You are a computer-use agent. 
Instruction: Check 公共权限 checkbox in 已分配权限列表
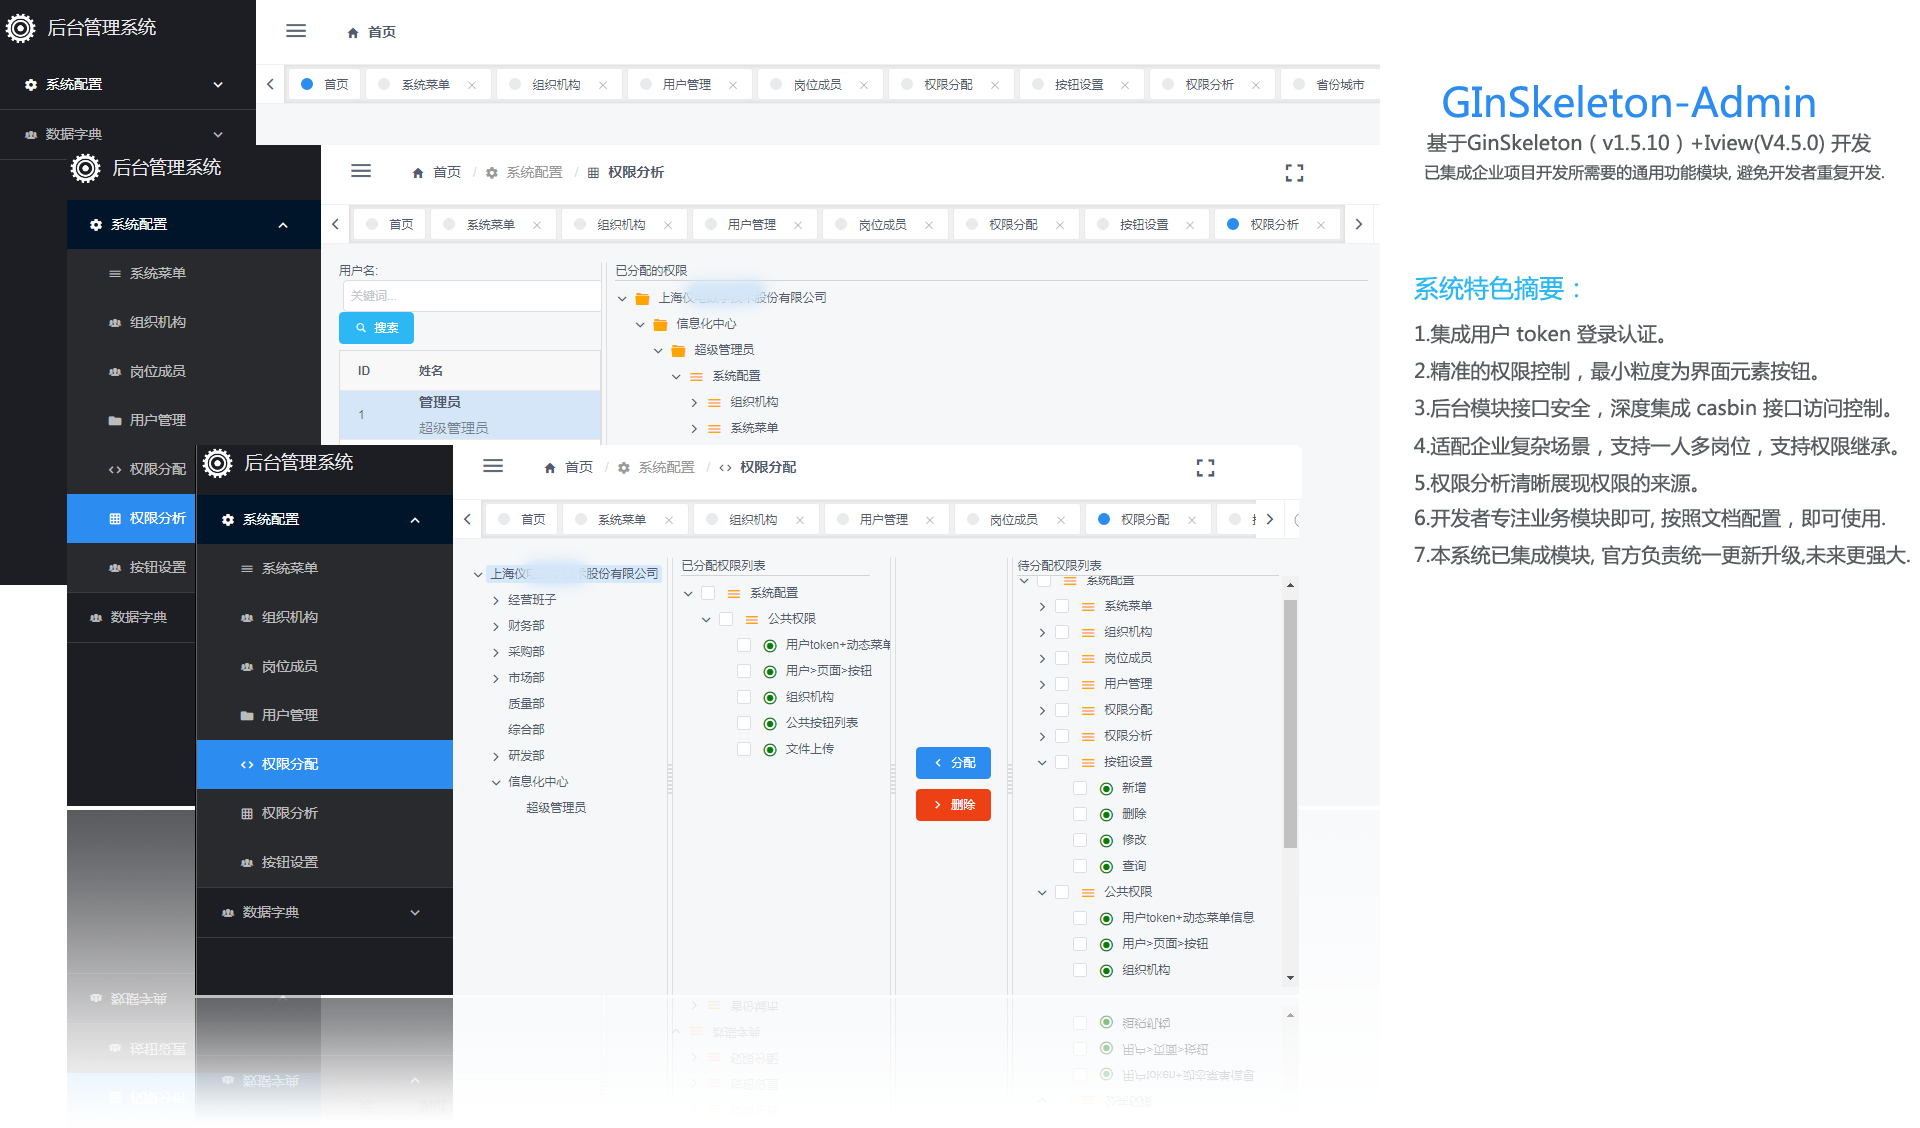tap(726, 619)
